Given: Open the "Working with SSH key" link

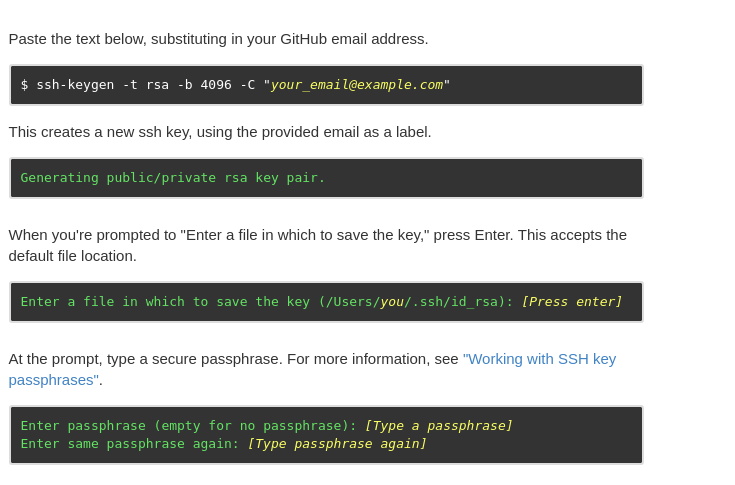Looking at the screenshot, I should [540, 359].
